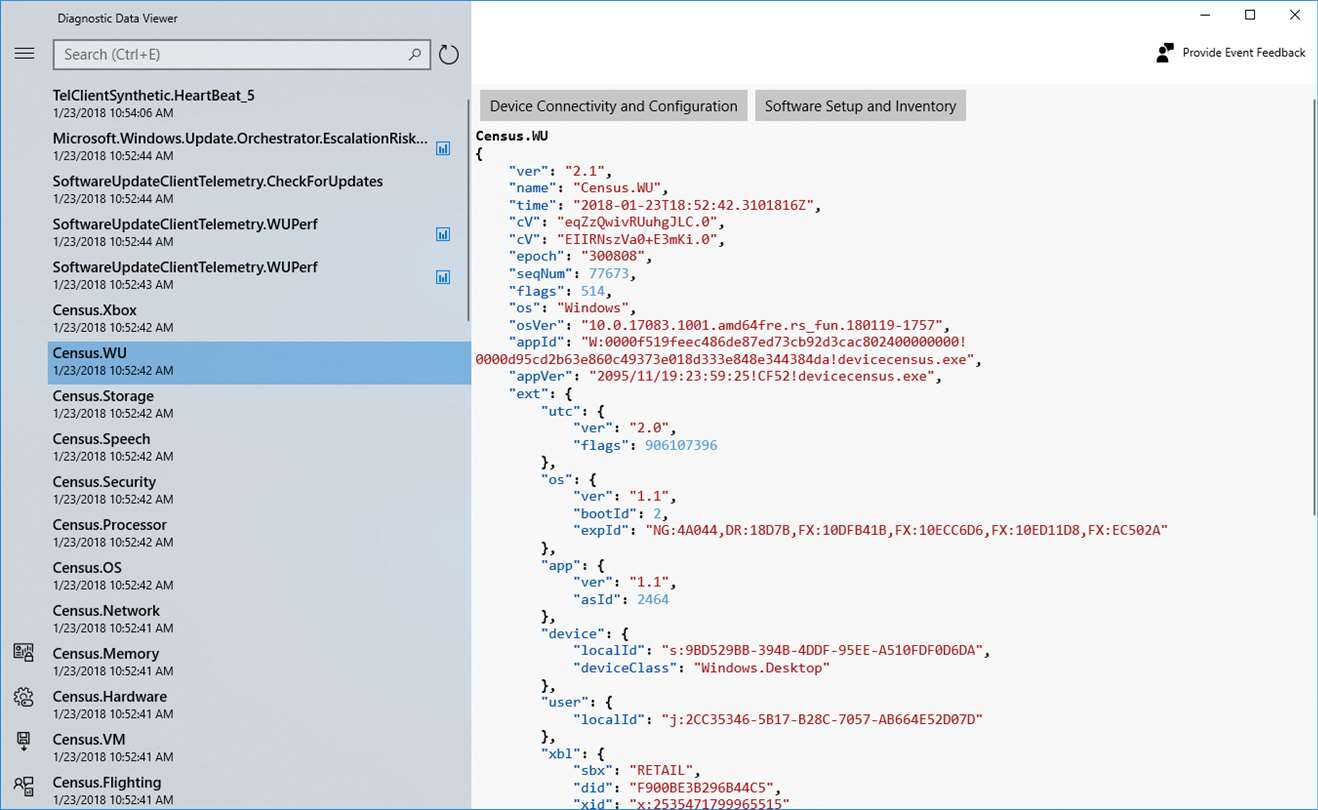Open the Census.Flighting event
1318x810 pixels.
pos(258,791)
